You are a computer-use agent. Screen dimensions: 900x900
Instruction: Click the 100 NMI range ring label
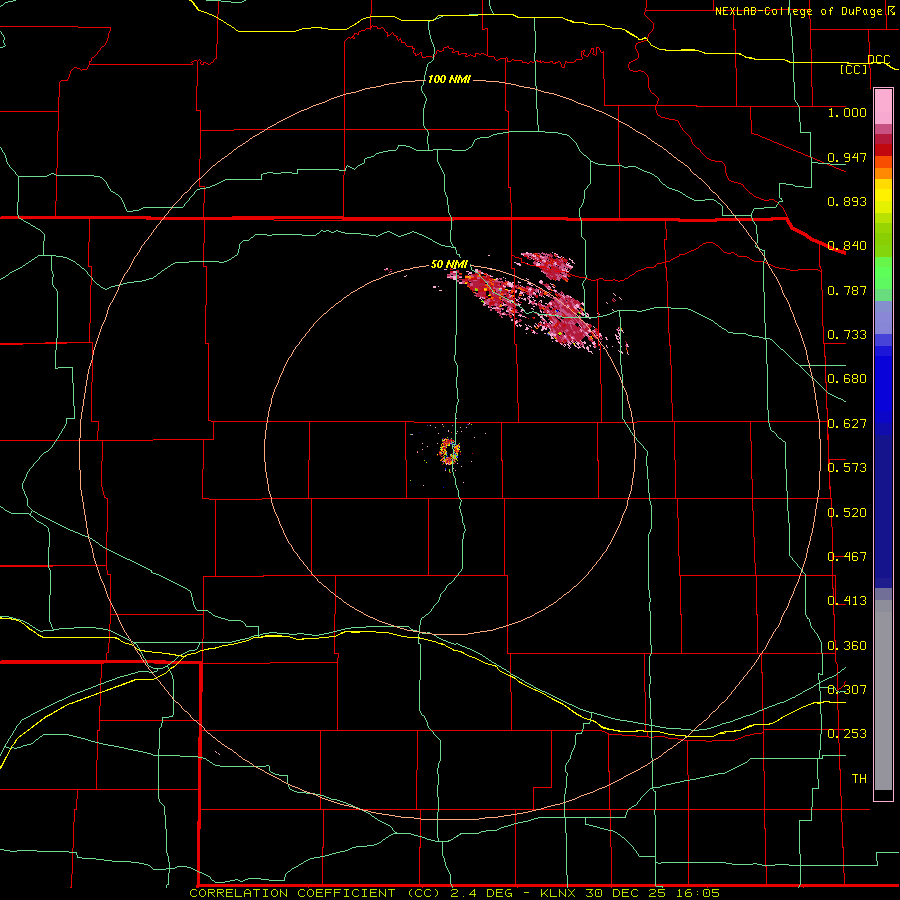click(449, 79)
